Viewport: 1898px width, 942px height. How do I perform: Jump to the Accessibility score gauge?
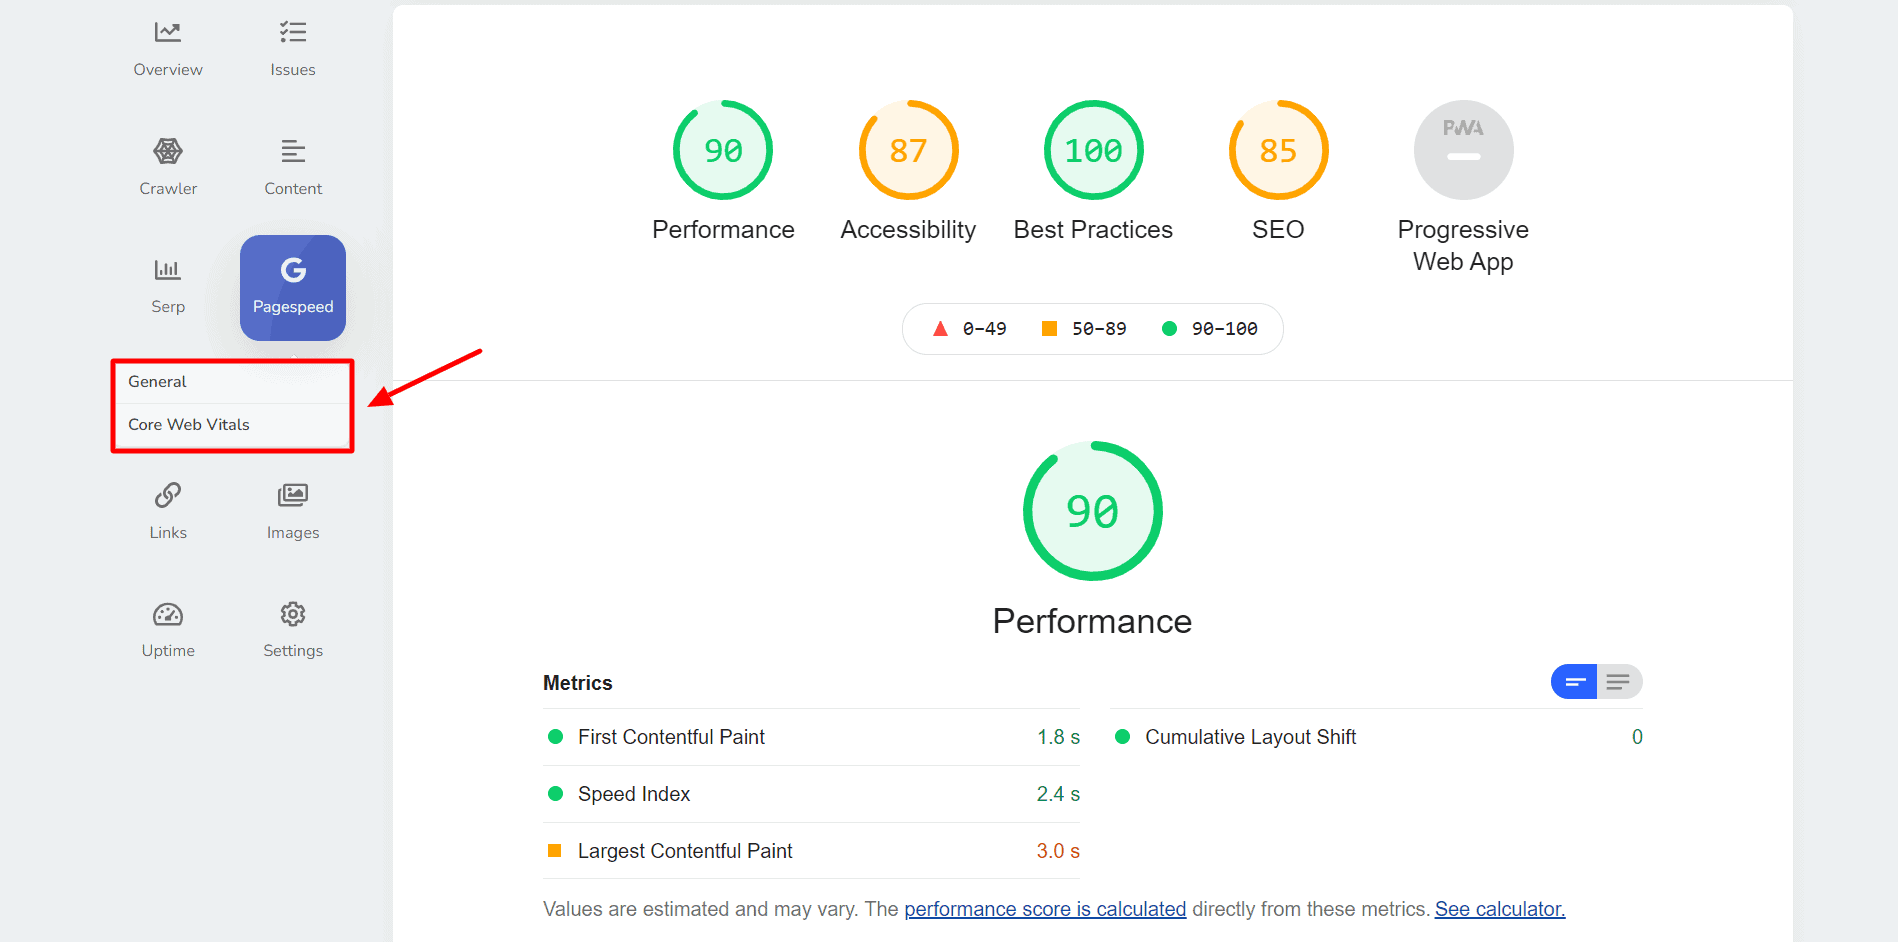pos(908,151)
